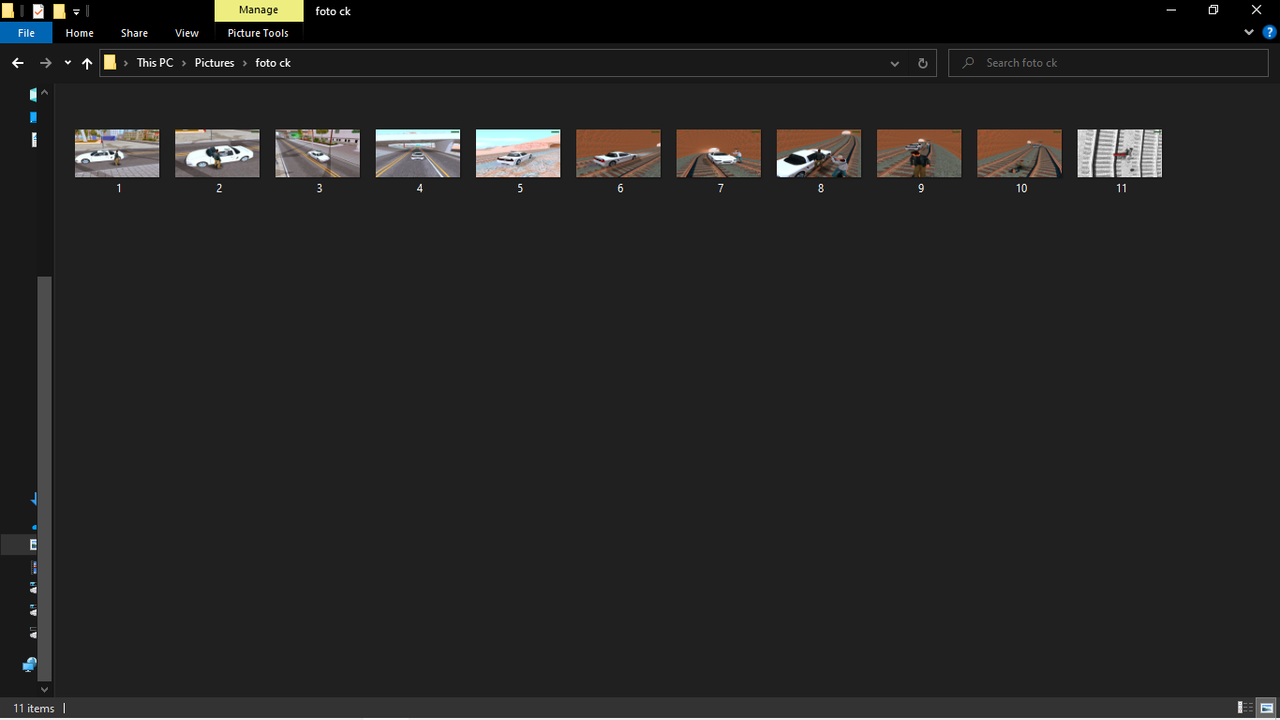Click navigation pane scroll up arrow
The width and height of the screenshot is (1280, 720).
[x=44, y=91]
